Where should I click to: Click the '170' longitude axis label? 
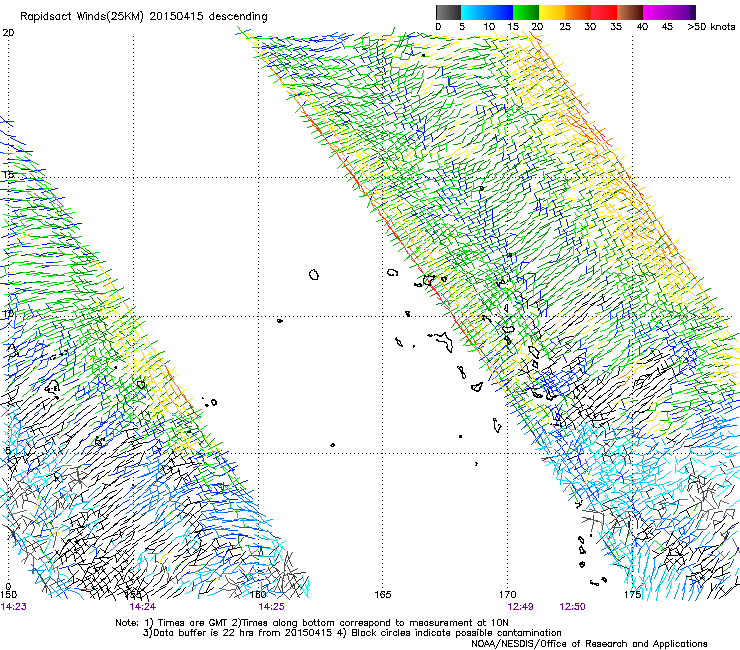click(x=508, y=595)
